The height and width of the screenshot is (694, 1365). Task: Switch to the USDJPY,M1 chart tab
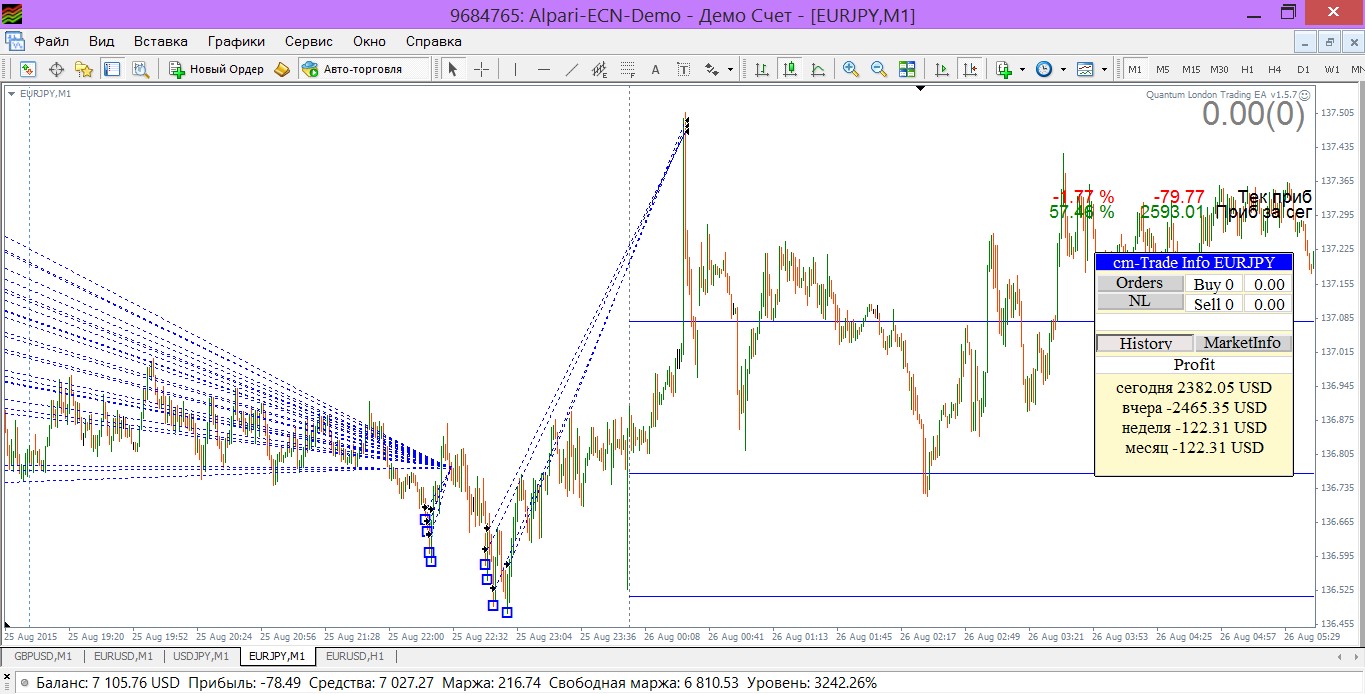(x=201, y=656)
